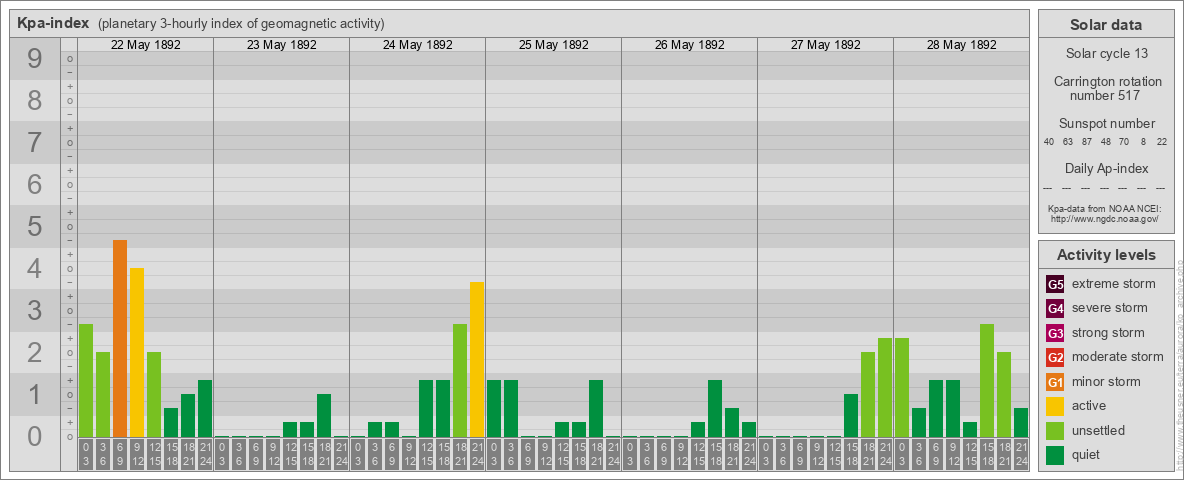The height and width of the screenshot is (480, 1184).
Task: Click the Kp scale number 9
Action: tap(35, 59)
